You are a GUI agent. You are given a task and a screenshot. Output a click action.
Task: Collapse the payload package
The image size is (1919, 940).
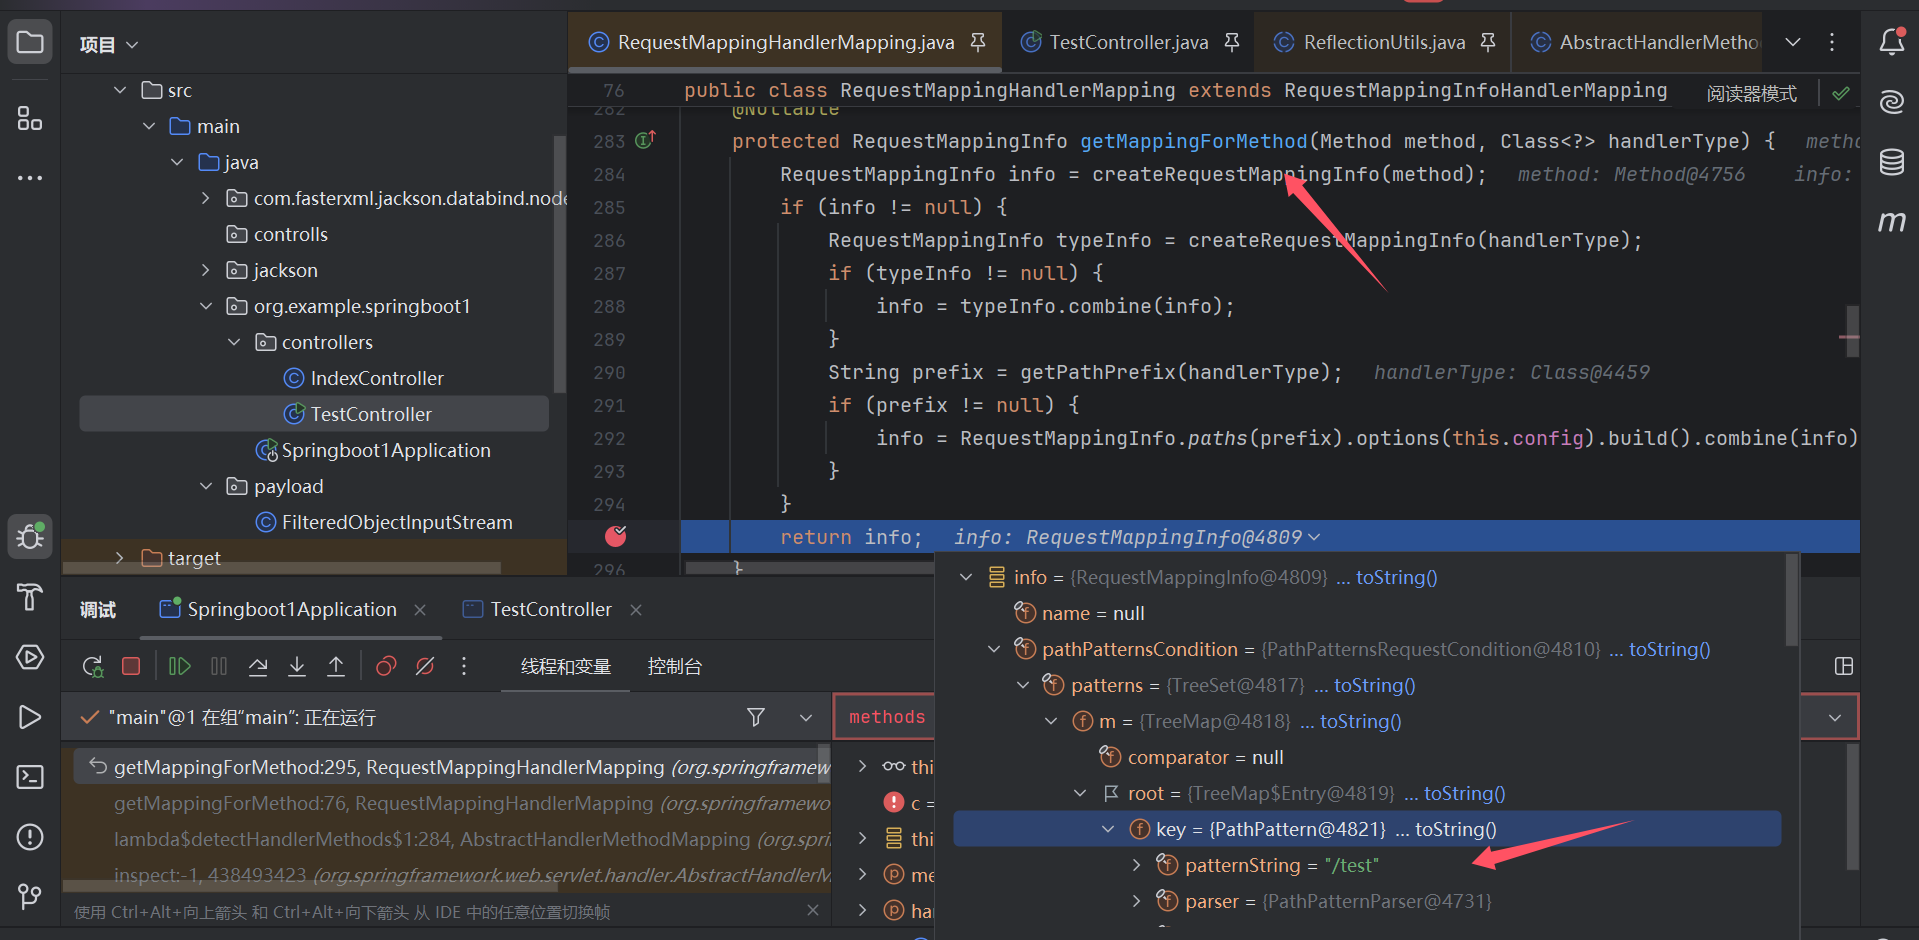coord(206,486)
